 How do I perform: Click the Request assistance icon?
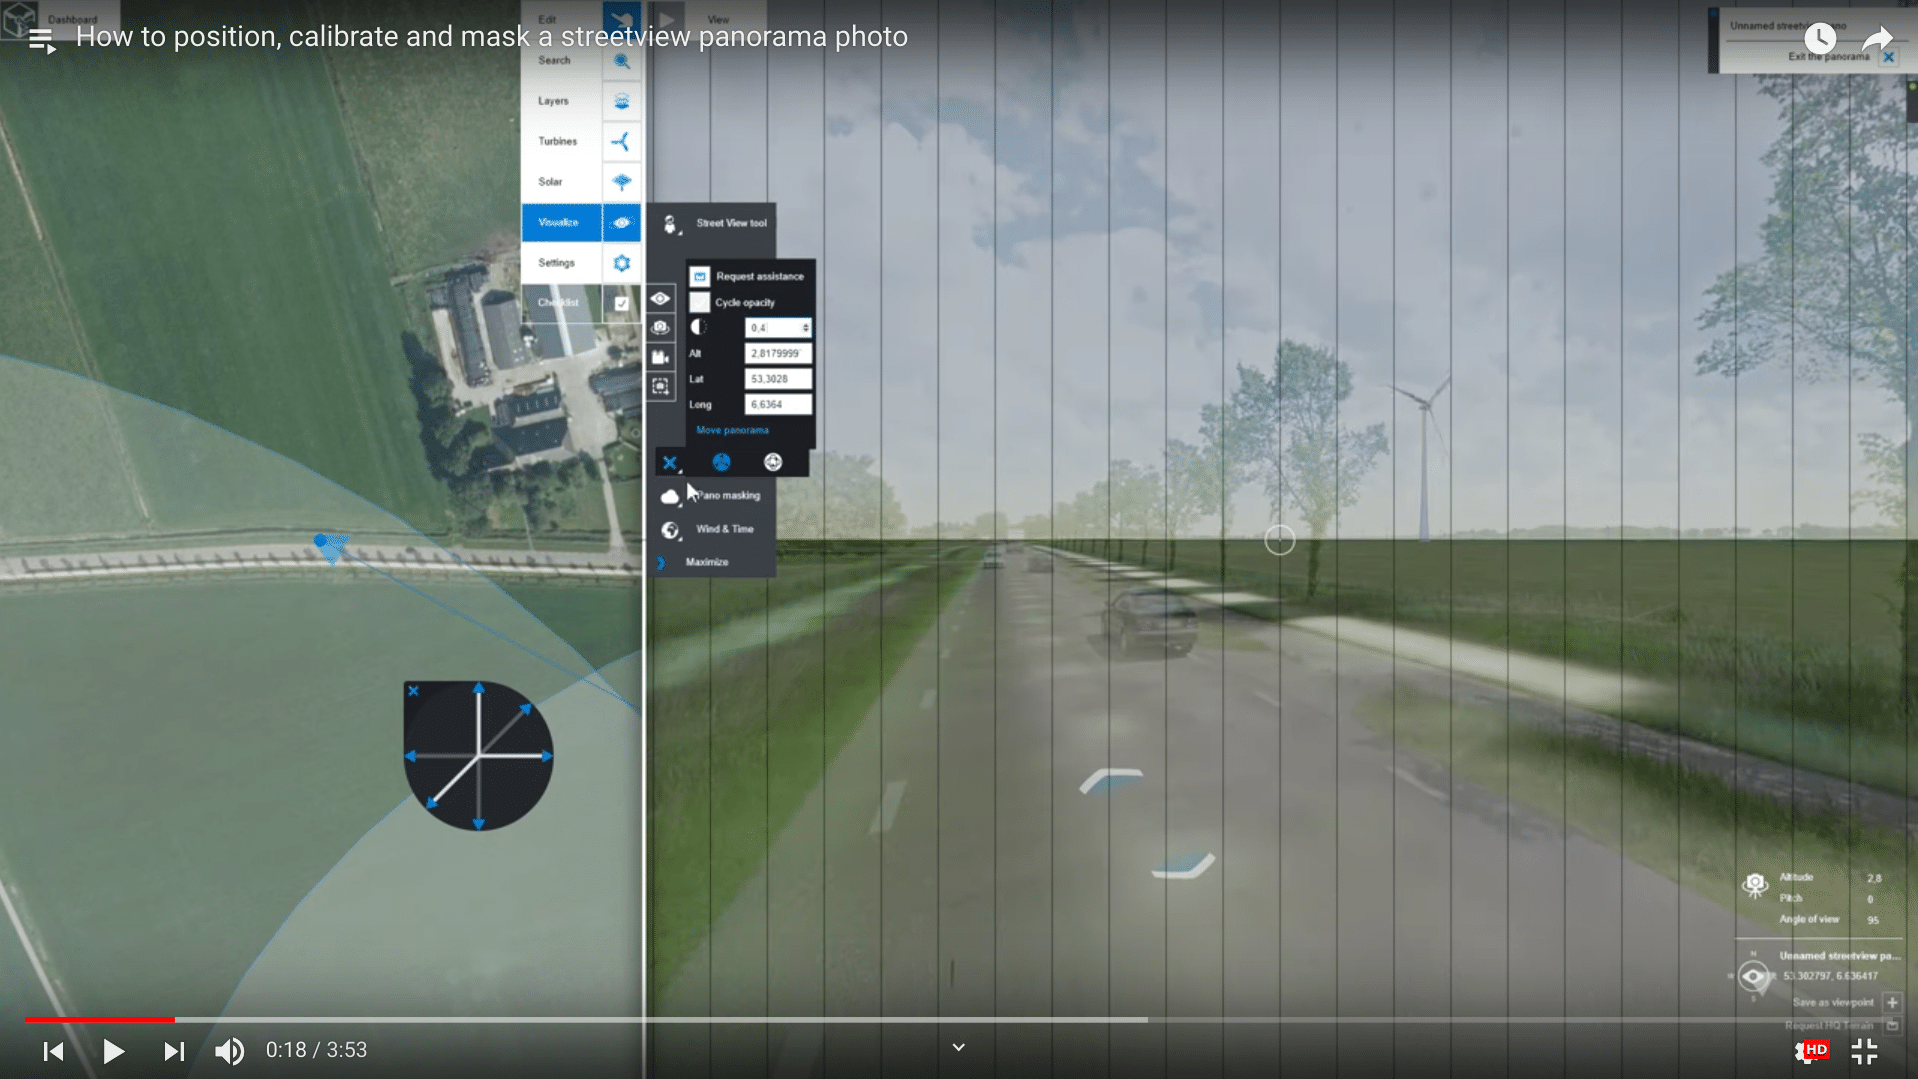[700, 276]
